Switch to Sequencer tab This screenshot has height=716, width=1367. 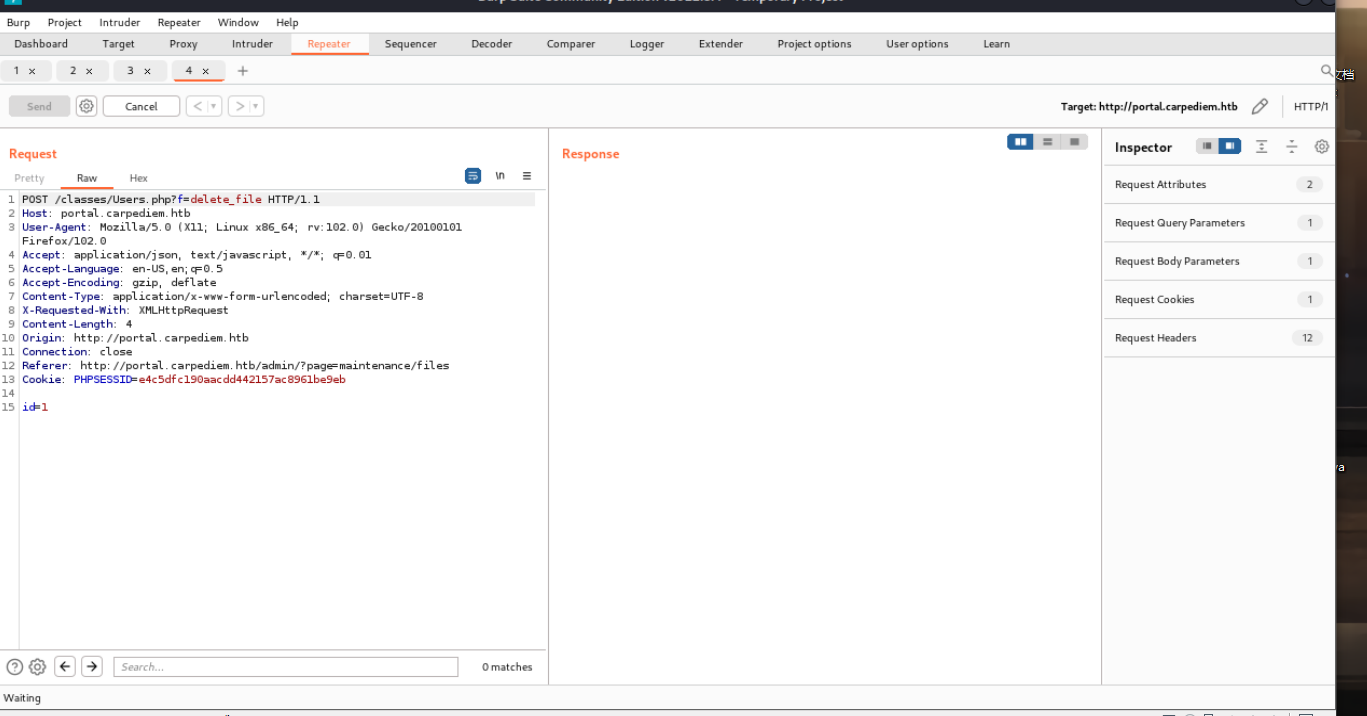click(x=411, y=44)
